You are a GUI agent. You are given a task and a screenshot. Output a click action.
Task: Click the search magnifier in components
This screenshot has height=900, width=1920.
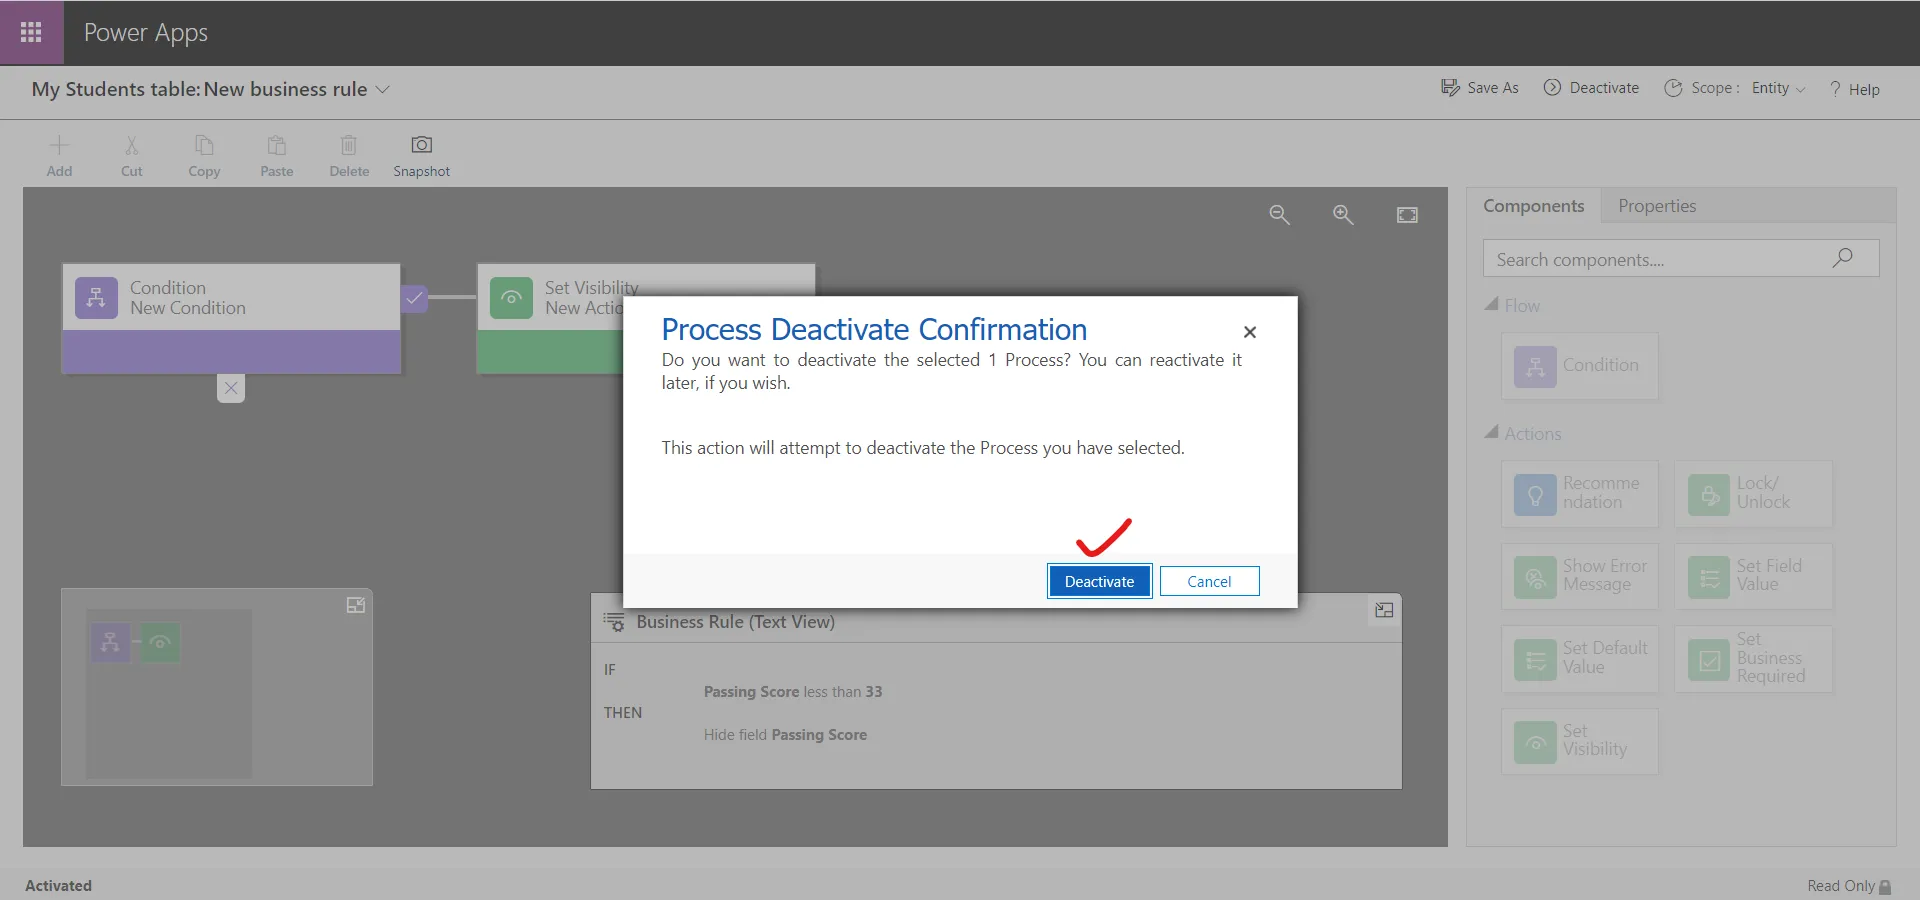1842,258
